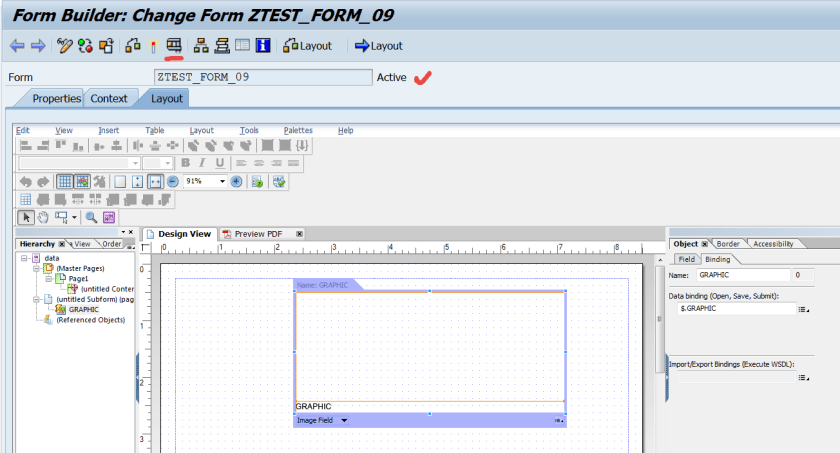Choose the Select arrow tool
This screenshot has height=453, width=840.
26,217
